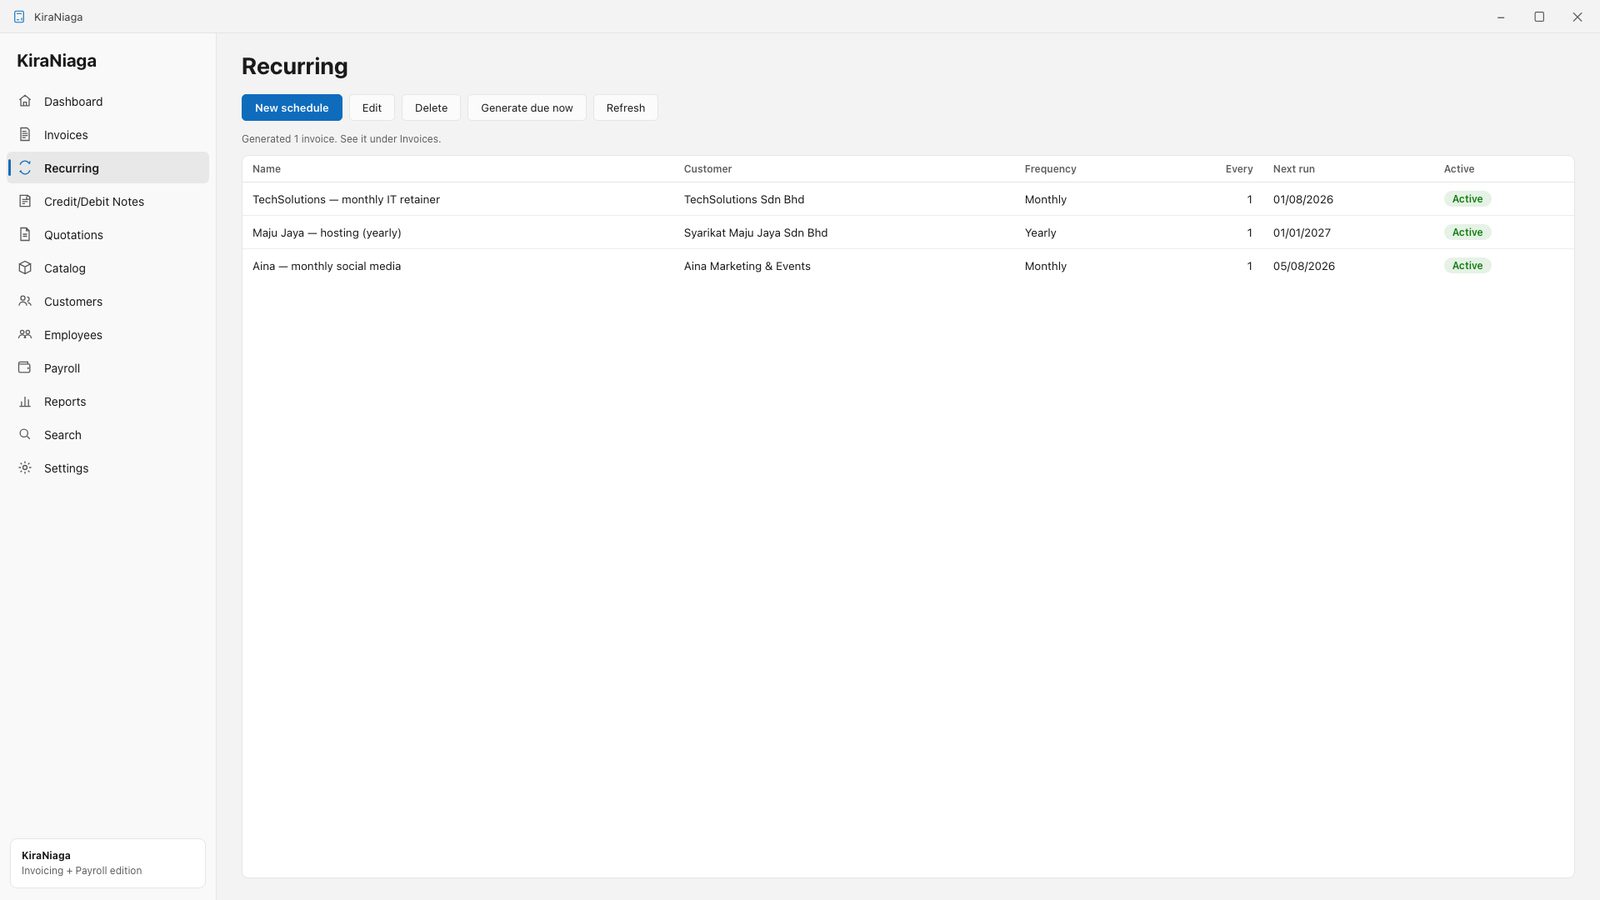Screen dimensions: 1600x900
Task: Click the Customers people icon
Action: click(x=25, y=301)
